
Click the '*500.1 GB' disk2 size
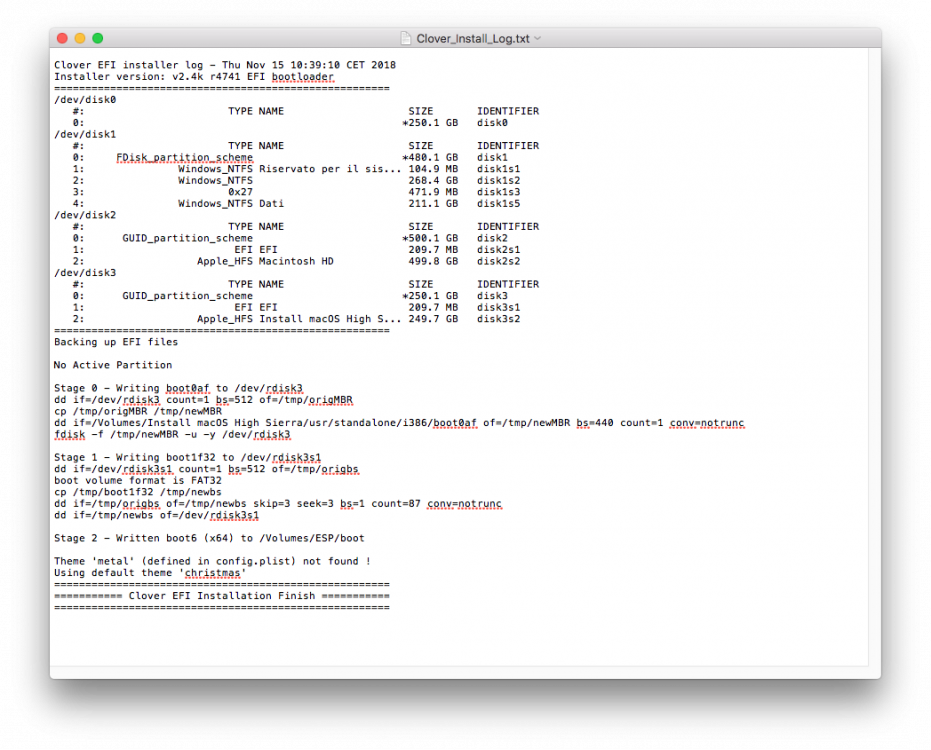click(x=430, y=238)
